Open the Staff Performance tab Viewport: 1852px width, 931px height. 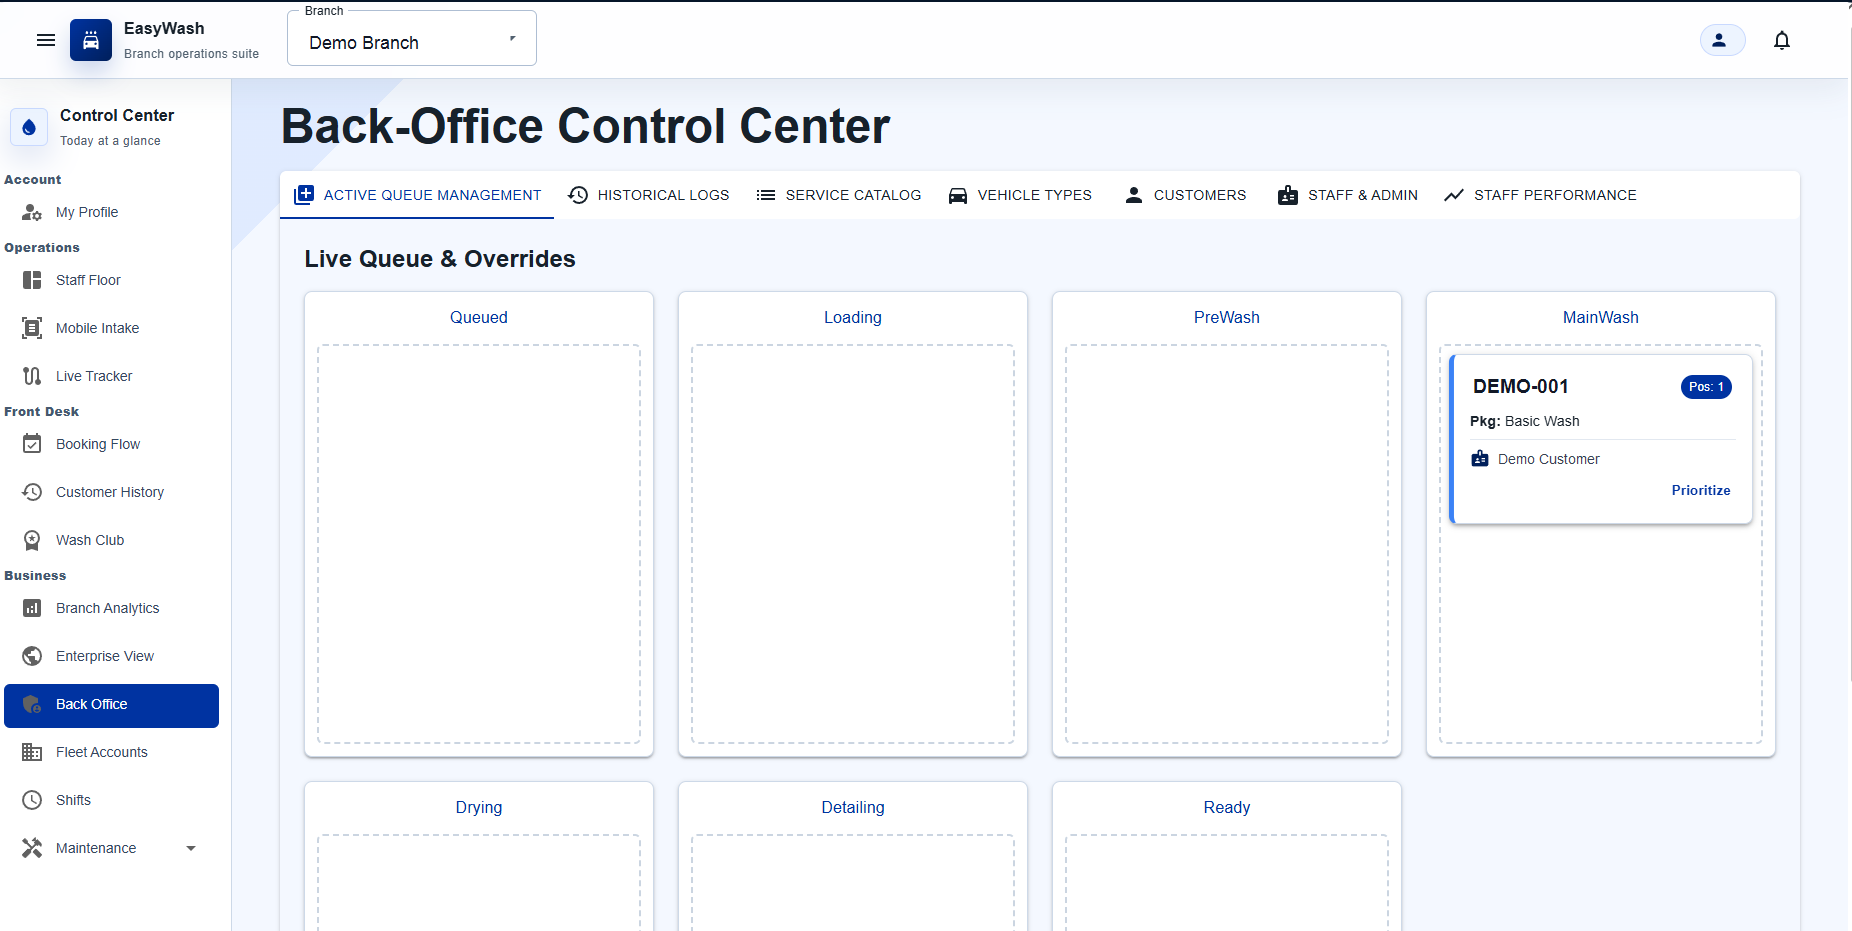1540,195
